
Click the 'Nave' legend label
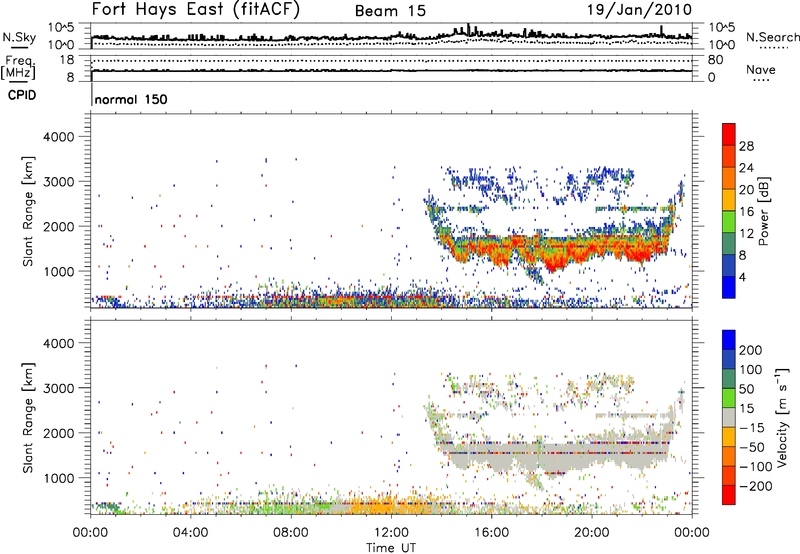coord(760,69)
